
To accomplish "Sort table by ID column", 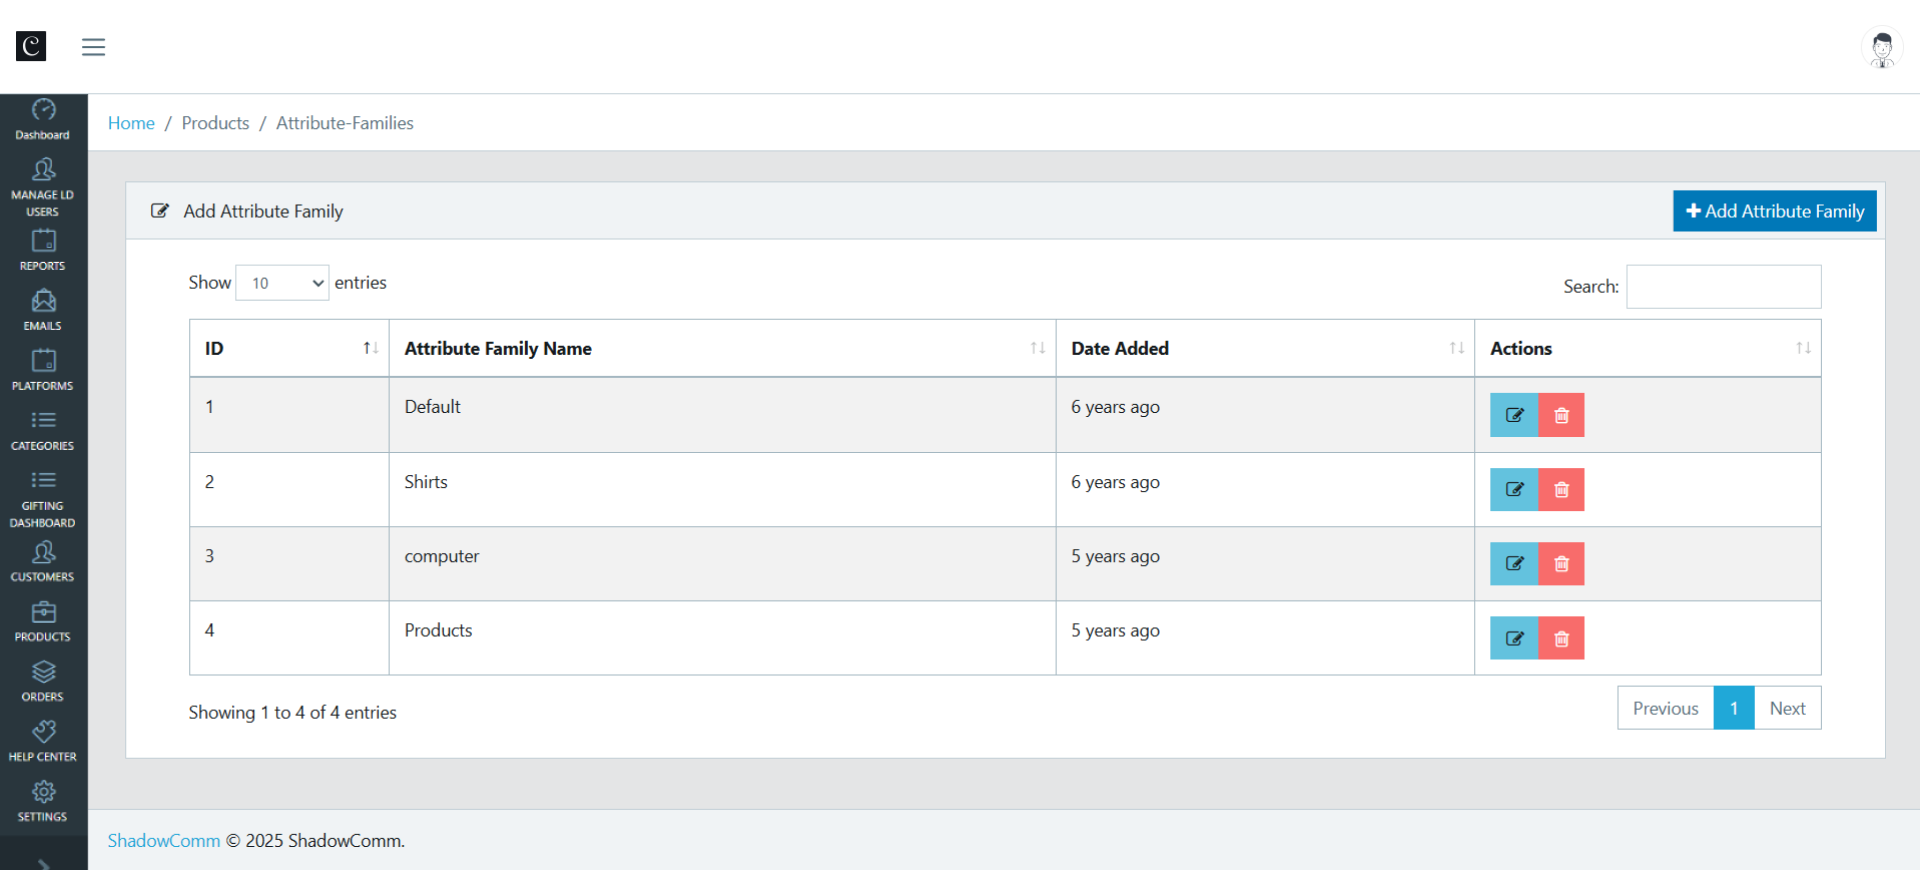I will 289,348.
